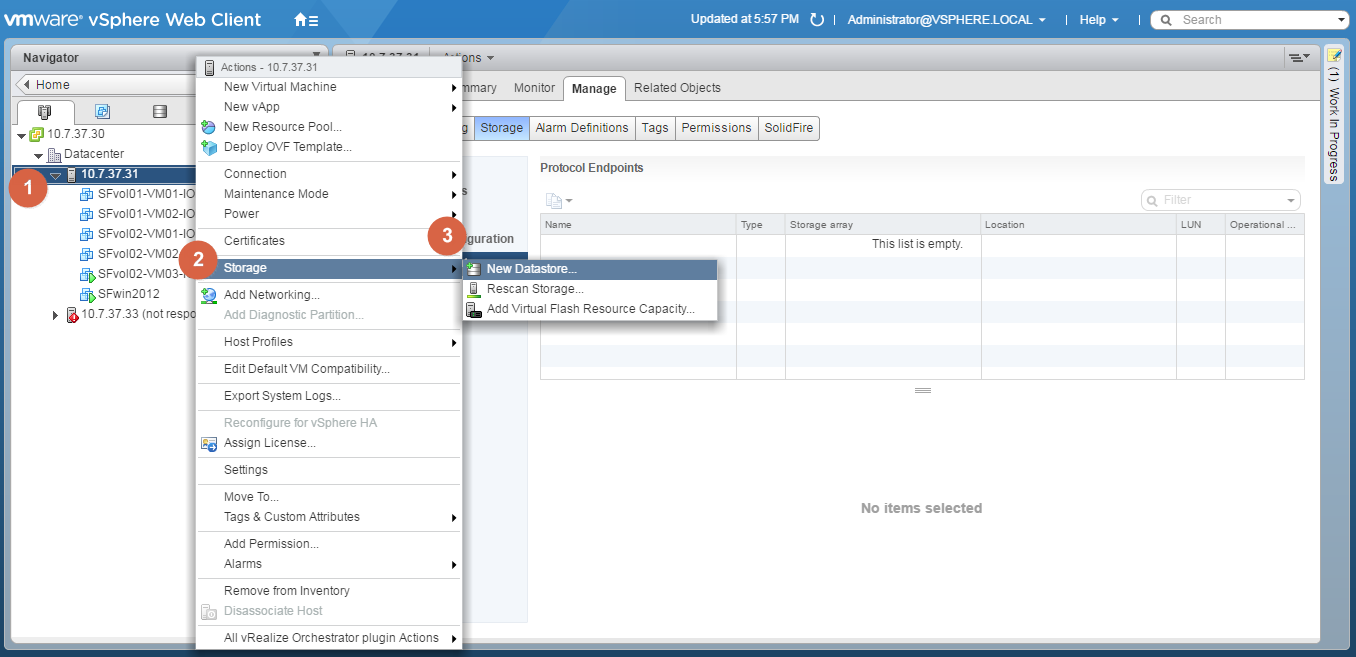Screen dimensions: 1356x657
Task: Choose Move To from menu
Action: [329, 497]
